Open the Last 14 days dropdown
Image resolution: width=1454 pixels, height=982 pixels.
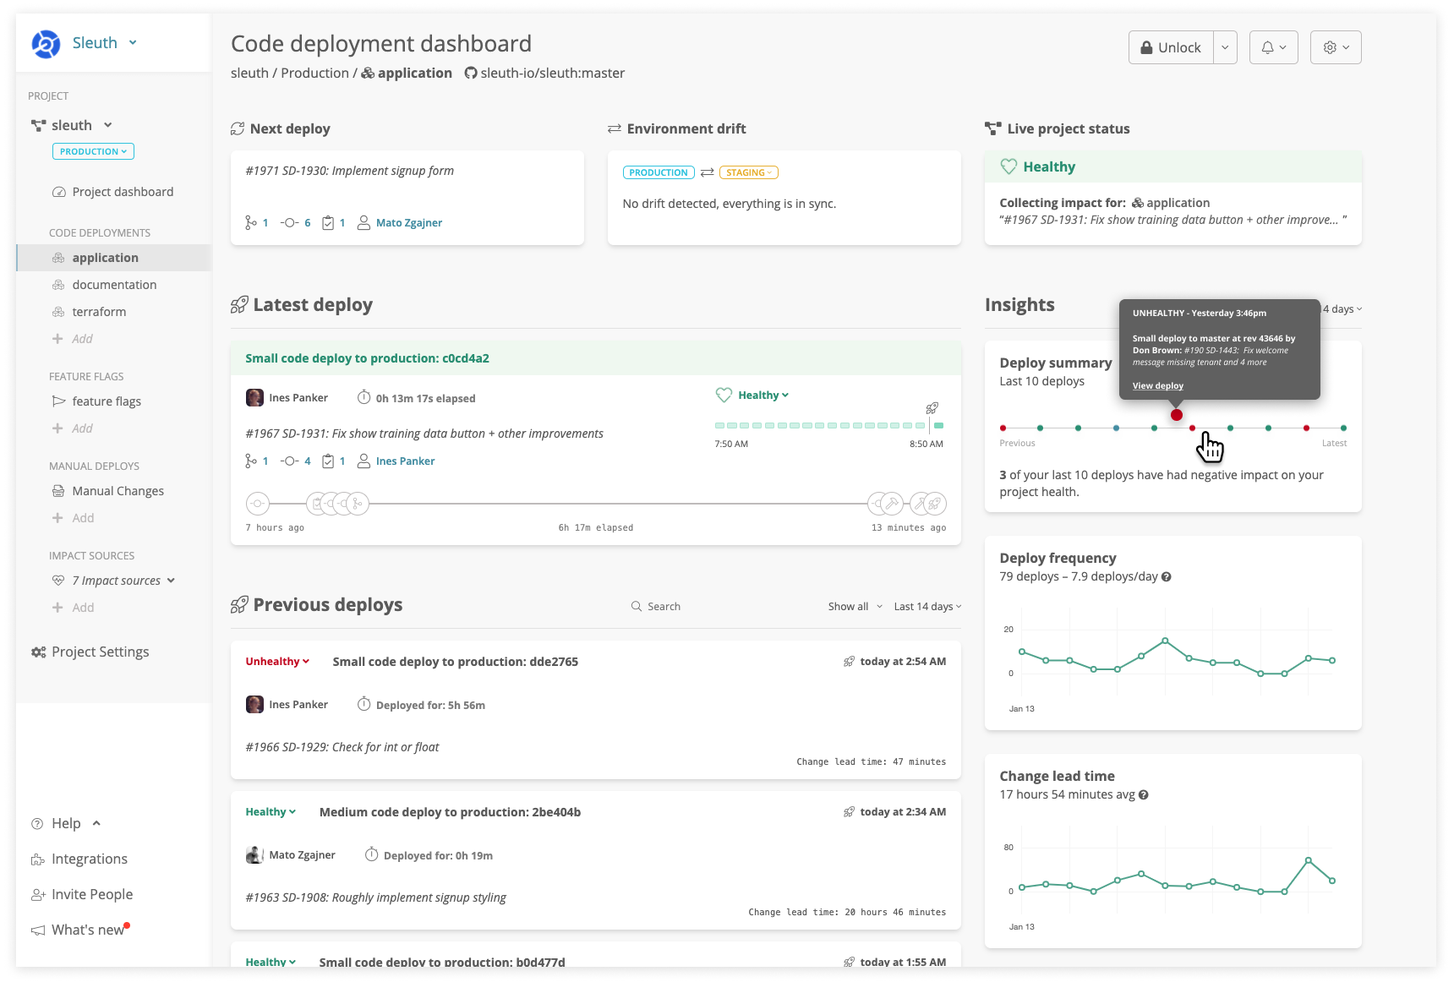(927, 606)
